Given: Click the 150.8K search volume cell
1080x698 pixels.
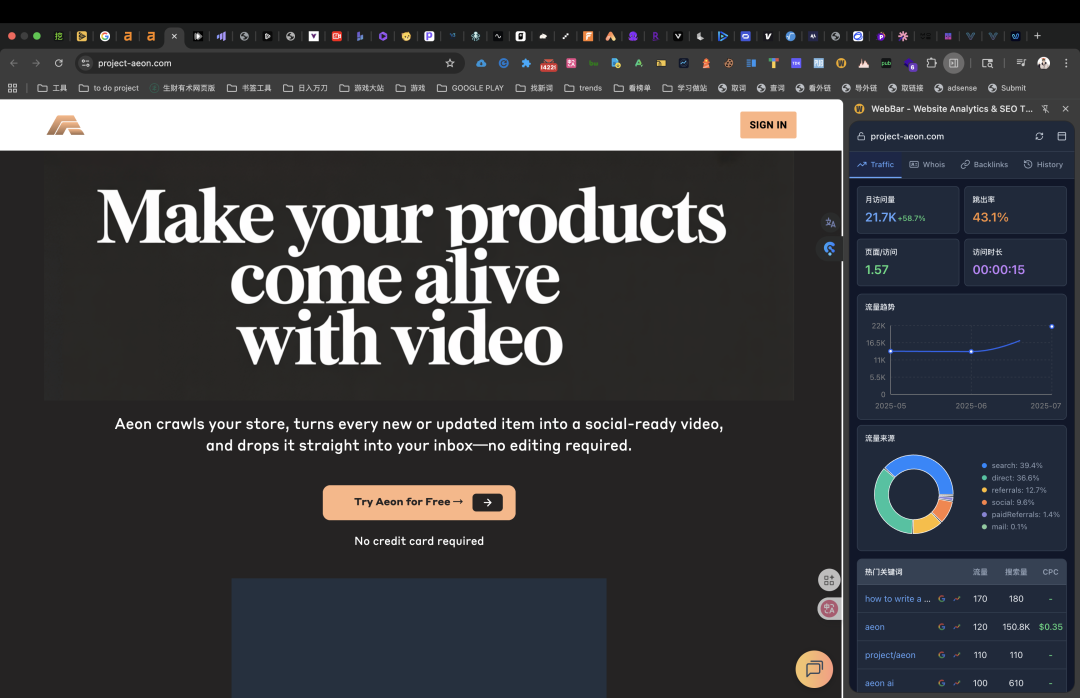Looking at the screenshot, I should [x=1016, y=627].
